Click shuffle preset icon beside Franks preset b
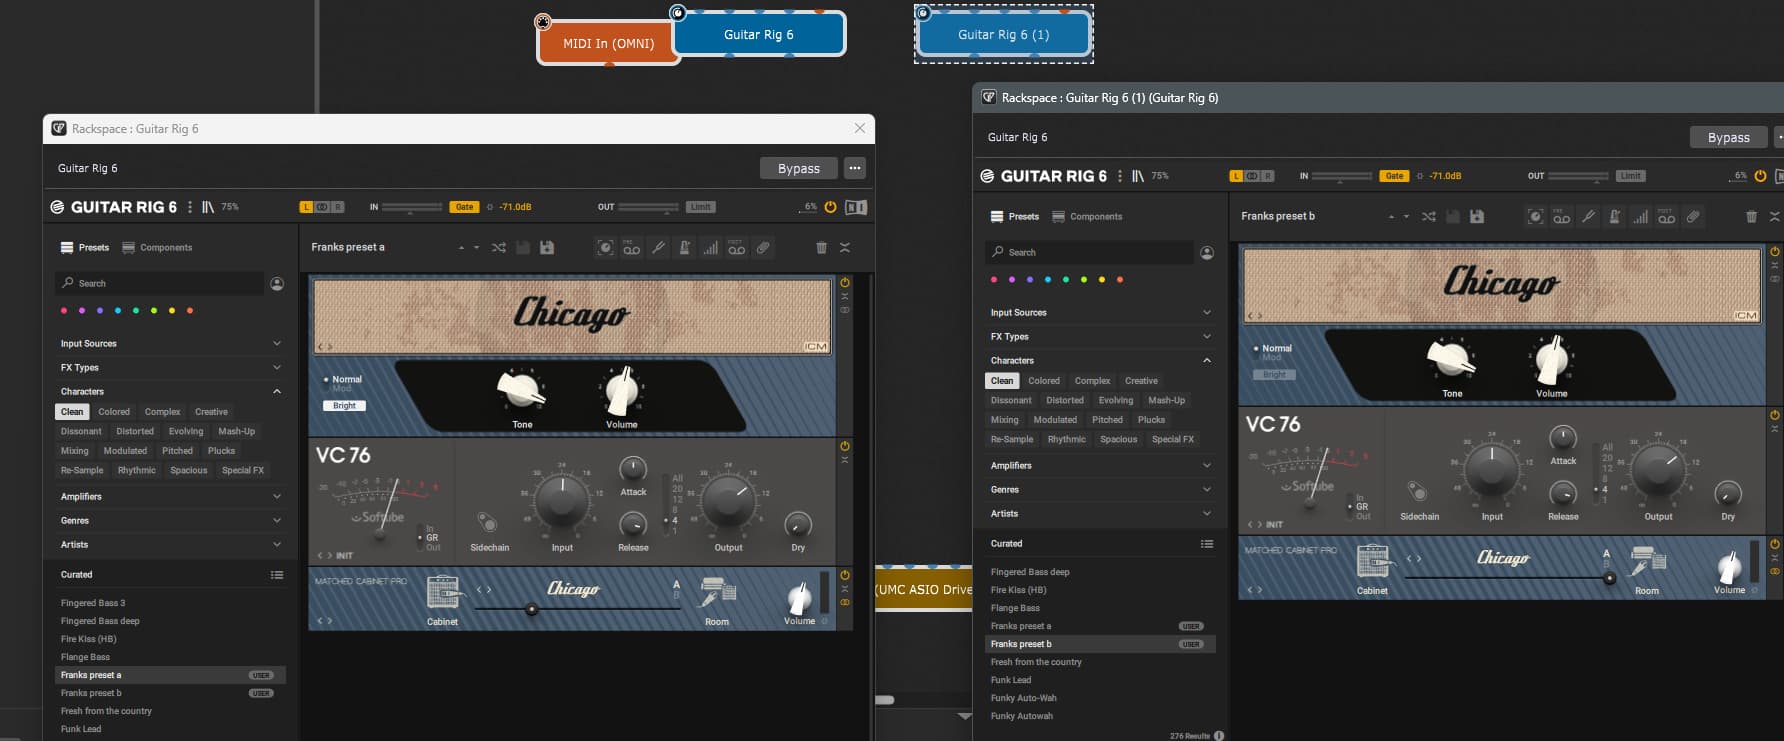The width and height of the screenshot is (1784, 741). coord(1429,216)
